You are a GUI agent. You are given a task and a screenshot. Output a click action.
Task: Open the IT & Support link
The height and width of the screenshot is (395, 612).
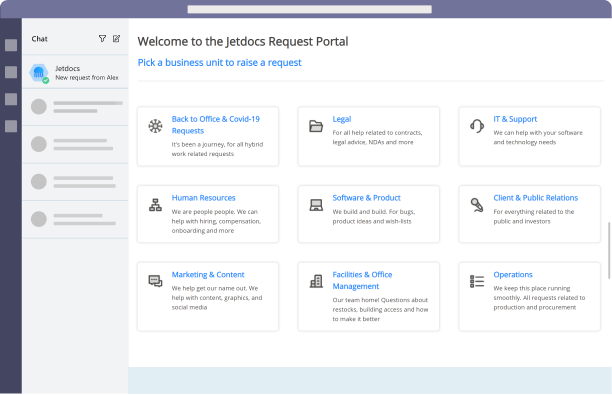515,119
